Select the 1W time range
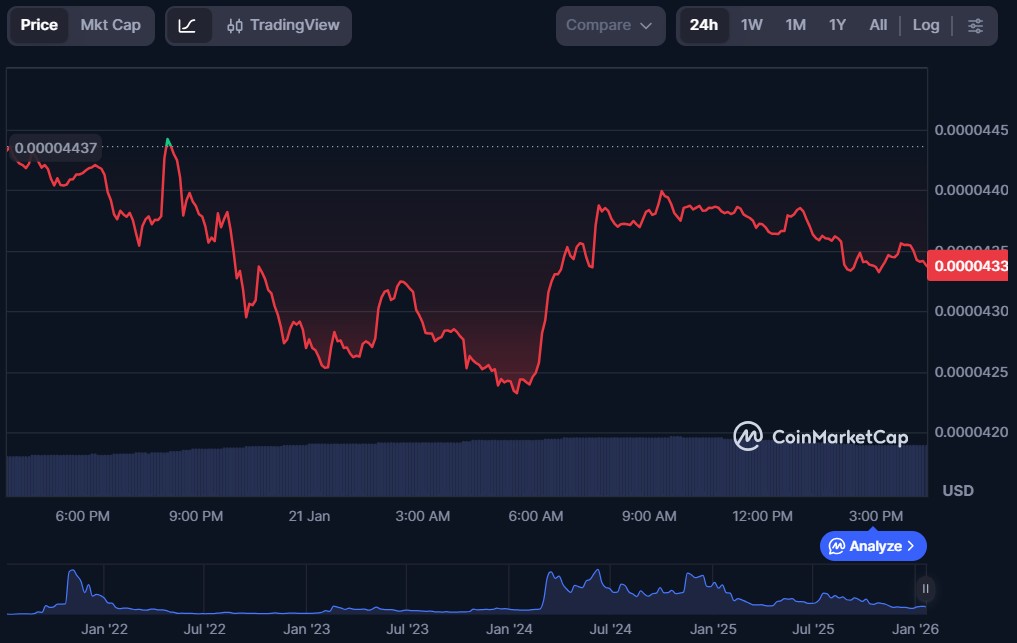 (752, 25)
